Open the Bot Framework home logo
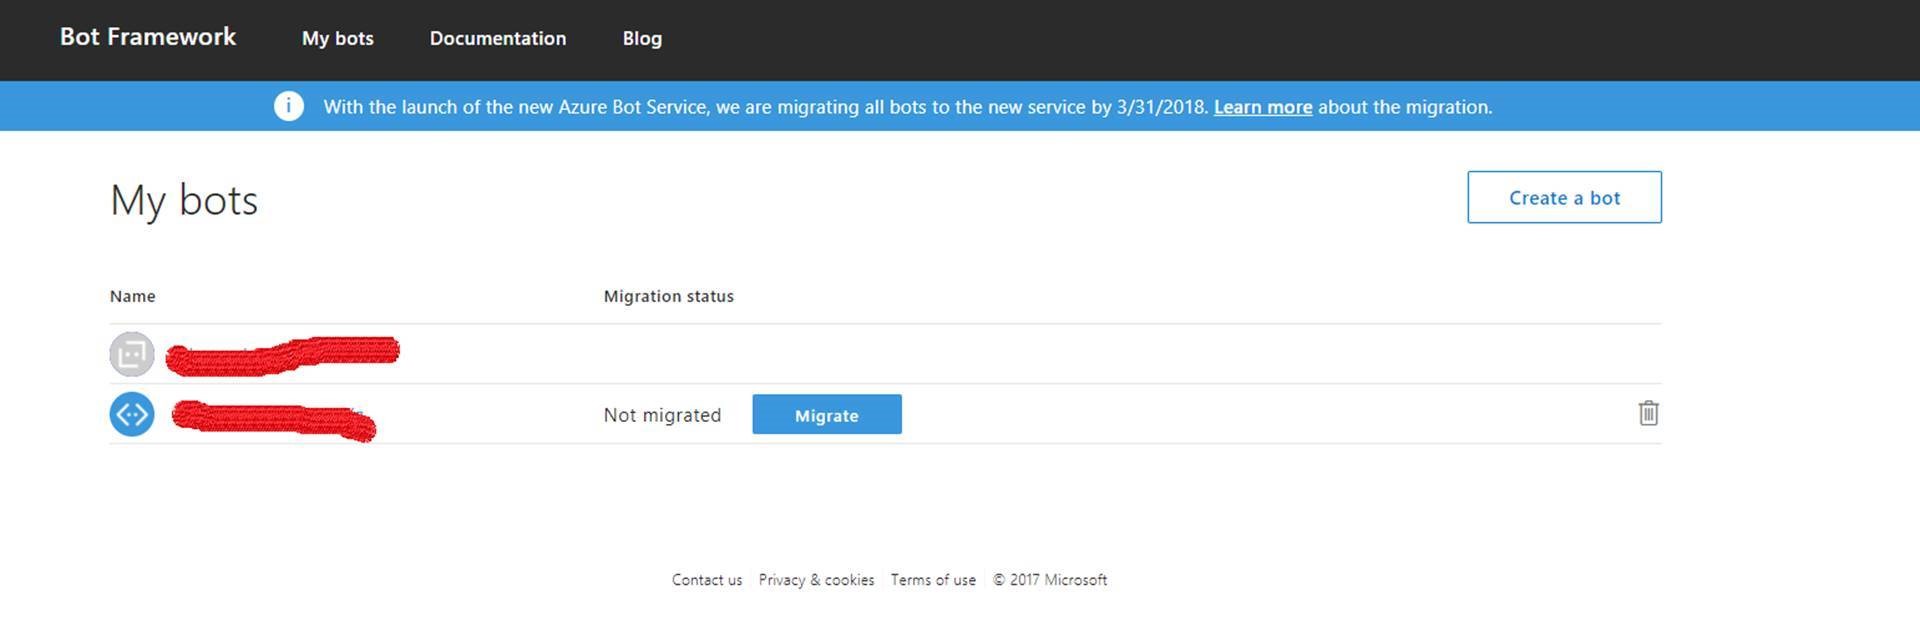The height and width of the screenshot is (630, 1920). pyautogui.click(x=148, y=37)
